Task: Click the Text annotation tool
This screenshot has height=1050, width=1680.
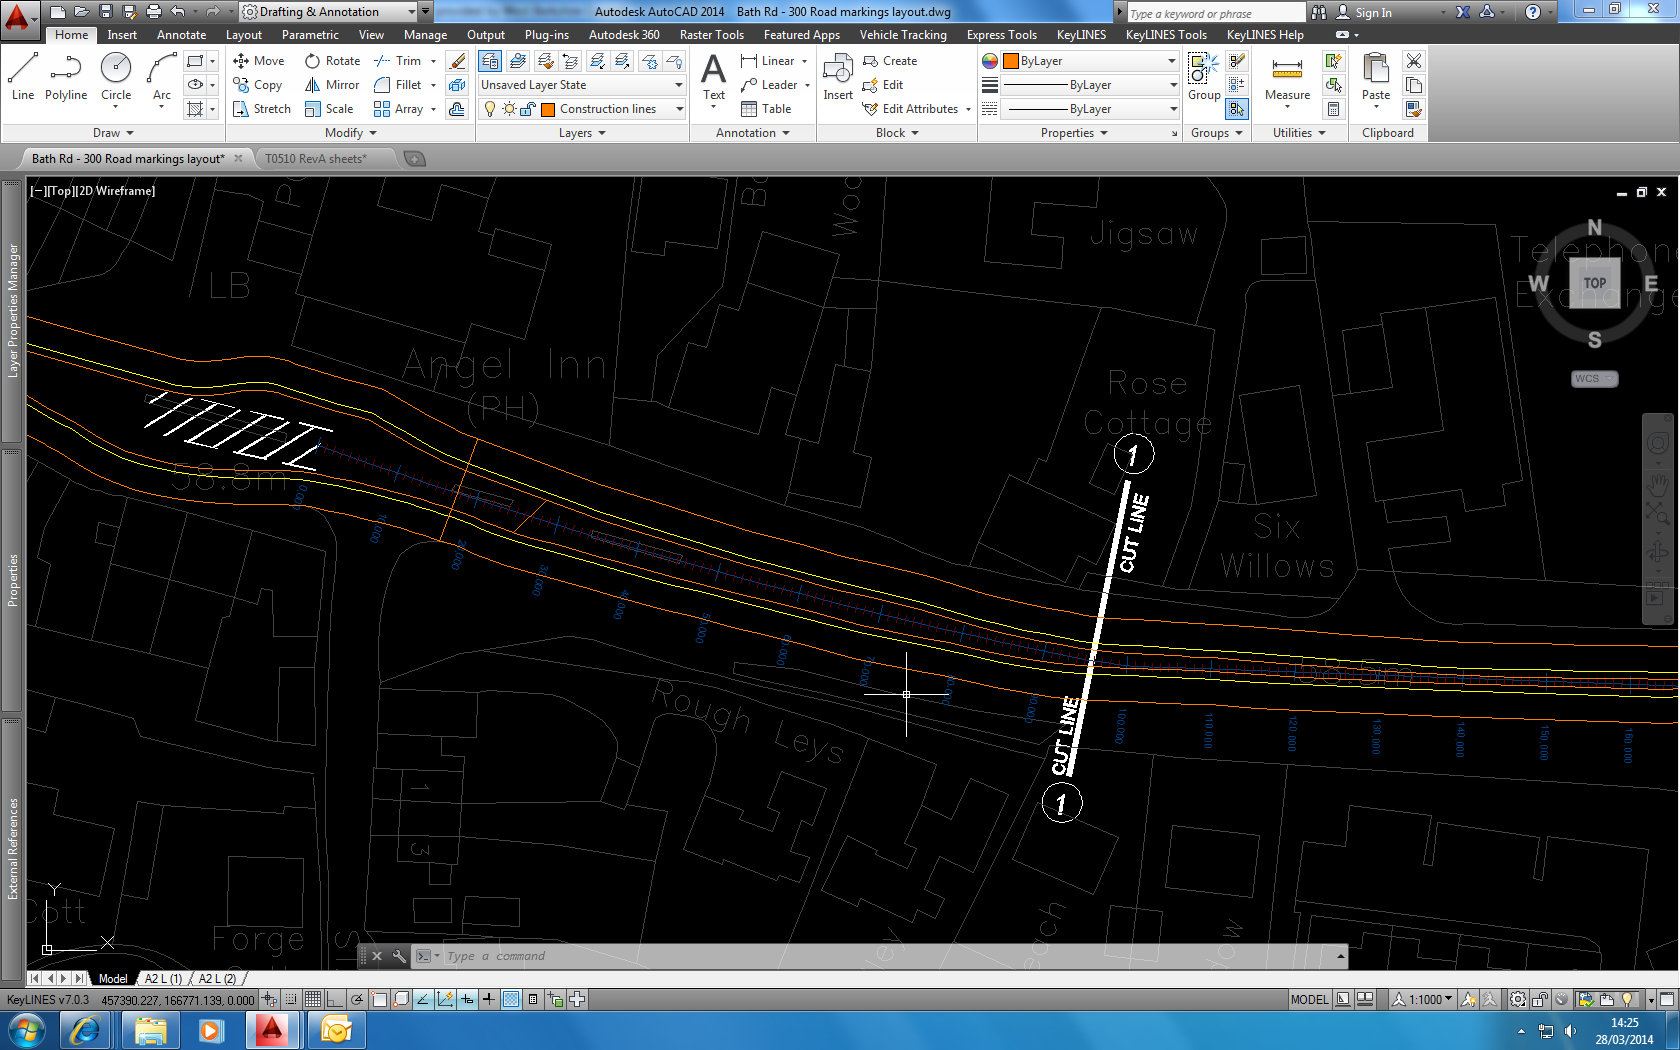Action: click(714, 77)
